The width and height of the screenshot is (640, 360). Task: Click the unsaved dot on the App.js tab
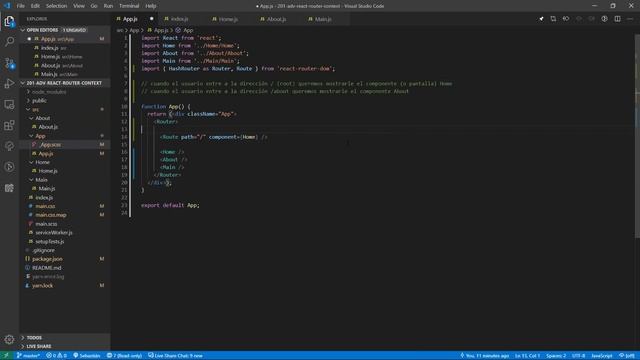coord(151,19)
